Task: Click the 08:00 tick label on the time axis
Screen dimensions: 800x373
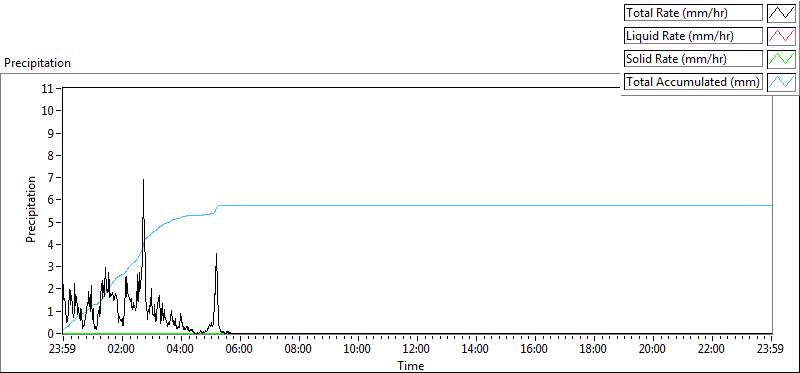Action: point(299,350)
